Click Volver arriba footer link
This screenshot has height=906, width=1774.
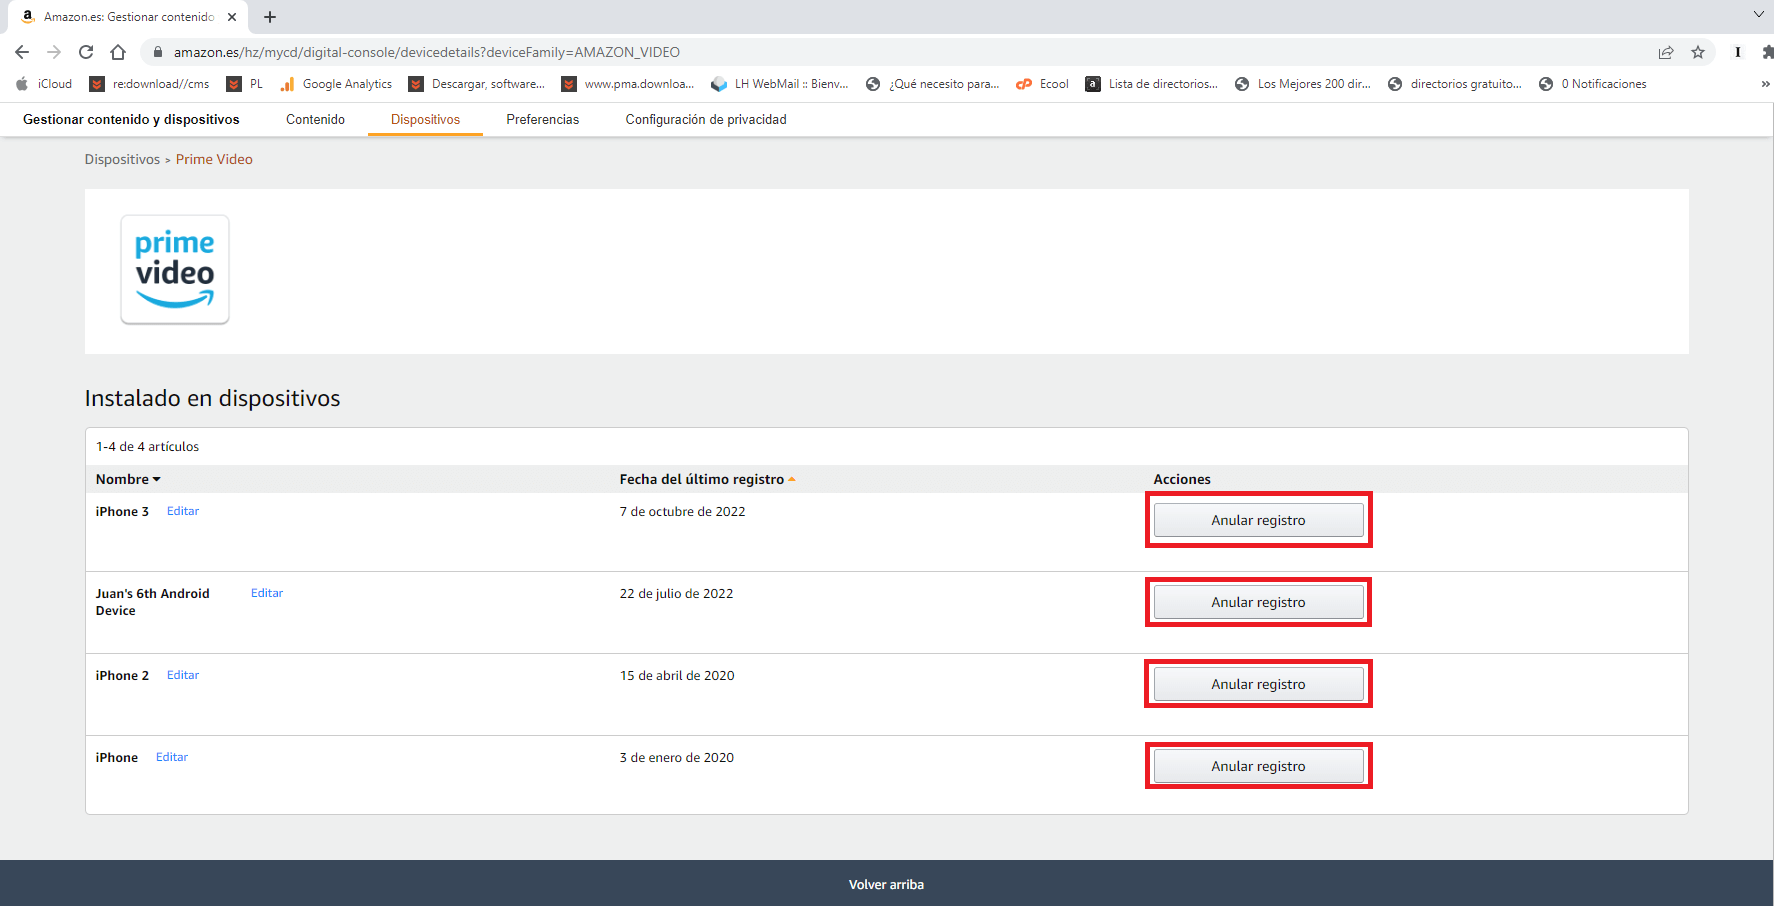pyautogui.click(x=886, y=884)
